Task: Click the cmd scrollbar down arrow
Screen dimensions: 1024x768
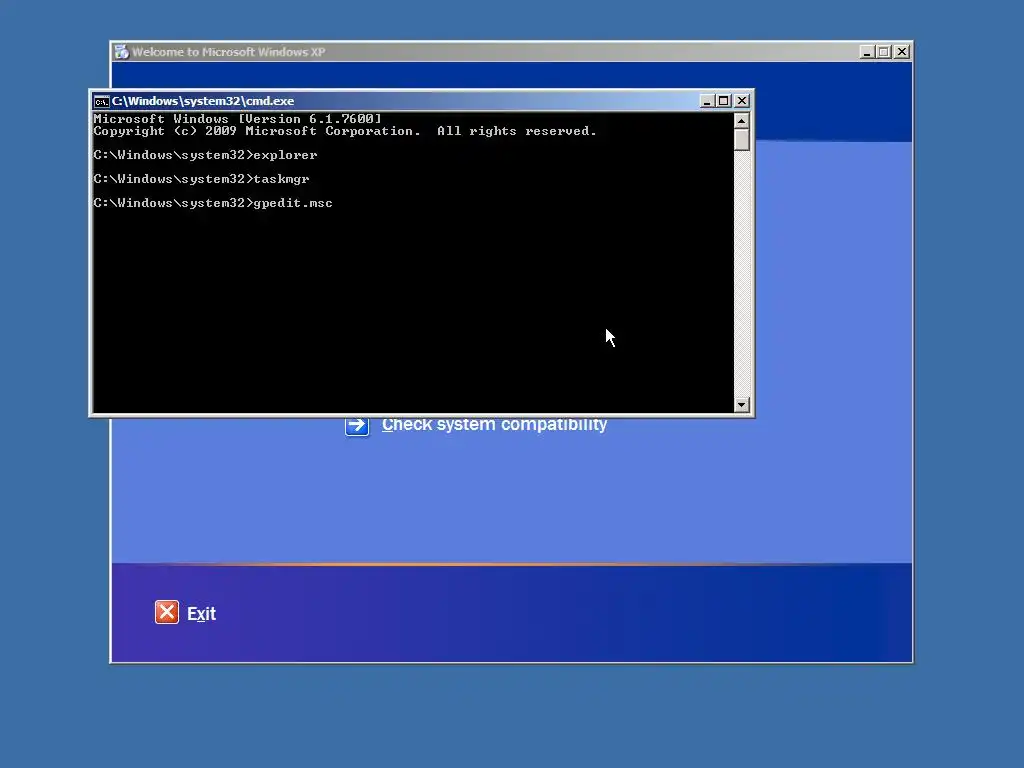Action: pos(741,405)
